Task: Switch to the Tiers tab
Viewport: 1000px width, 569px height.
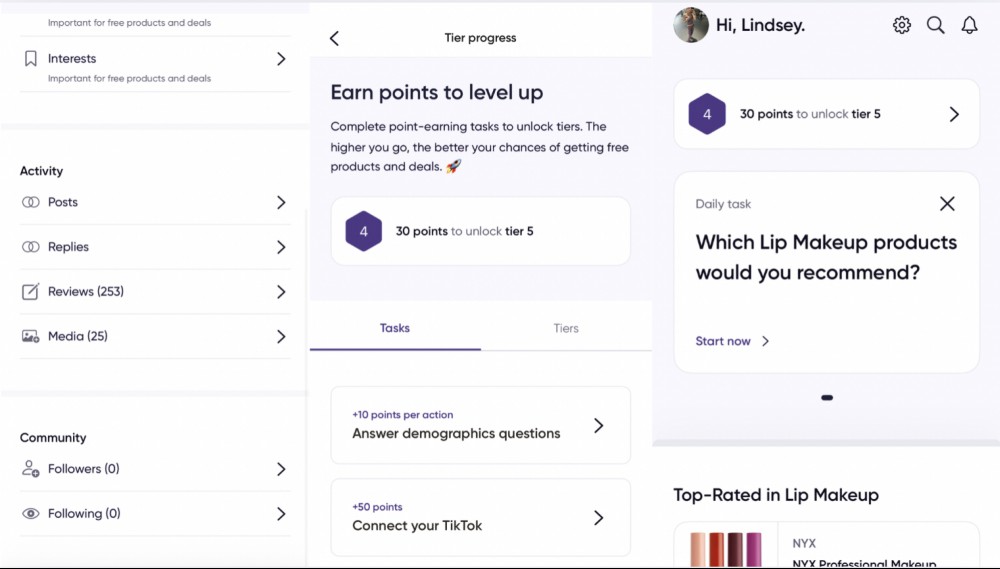Action: click(x=566, y=328)
